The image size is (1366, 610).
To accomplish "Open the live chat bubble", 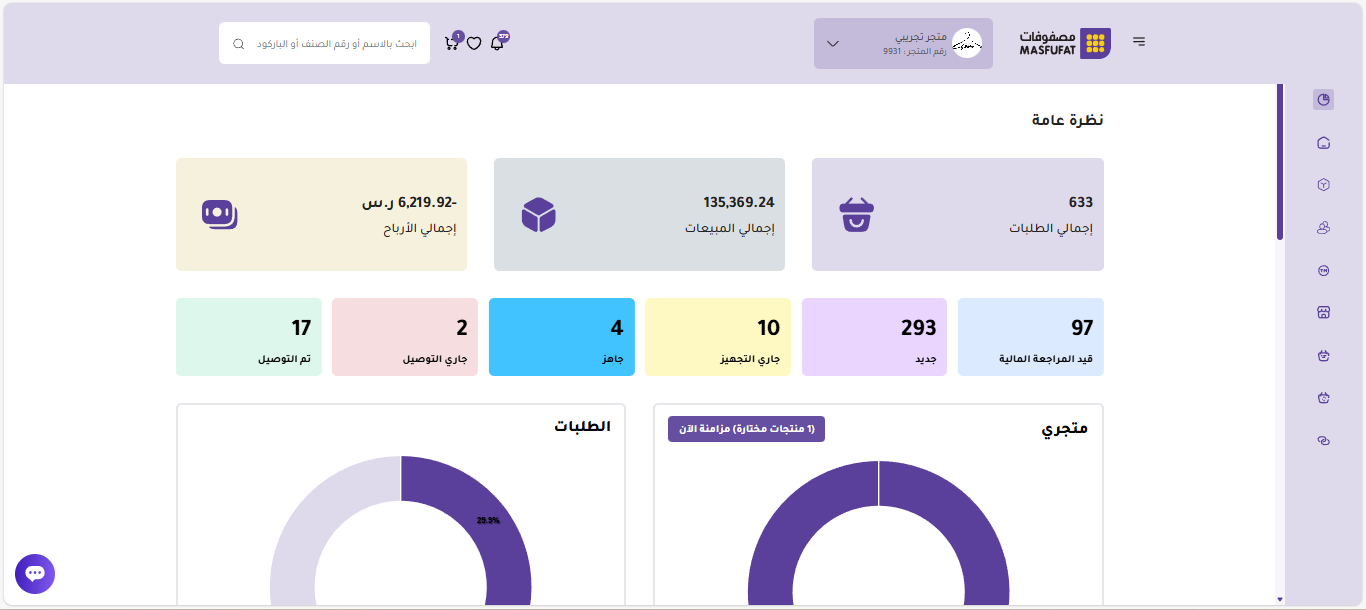I will [x=35, y=574].
